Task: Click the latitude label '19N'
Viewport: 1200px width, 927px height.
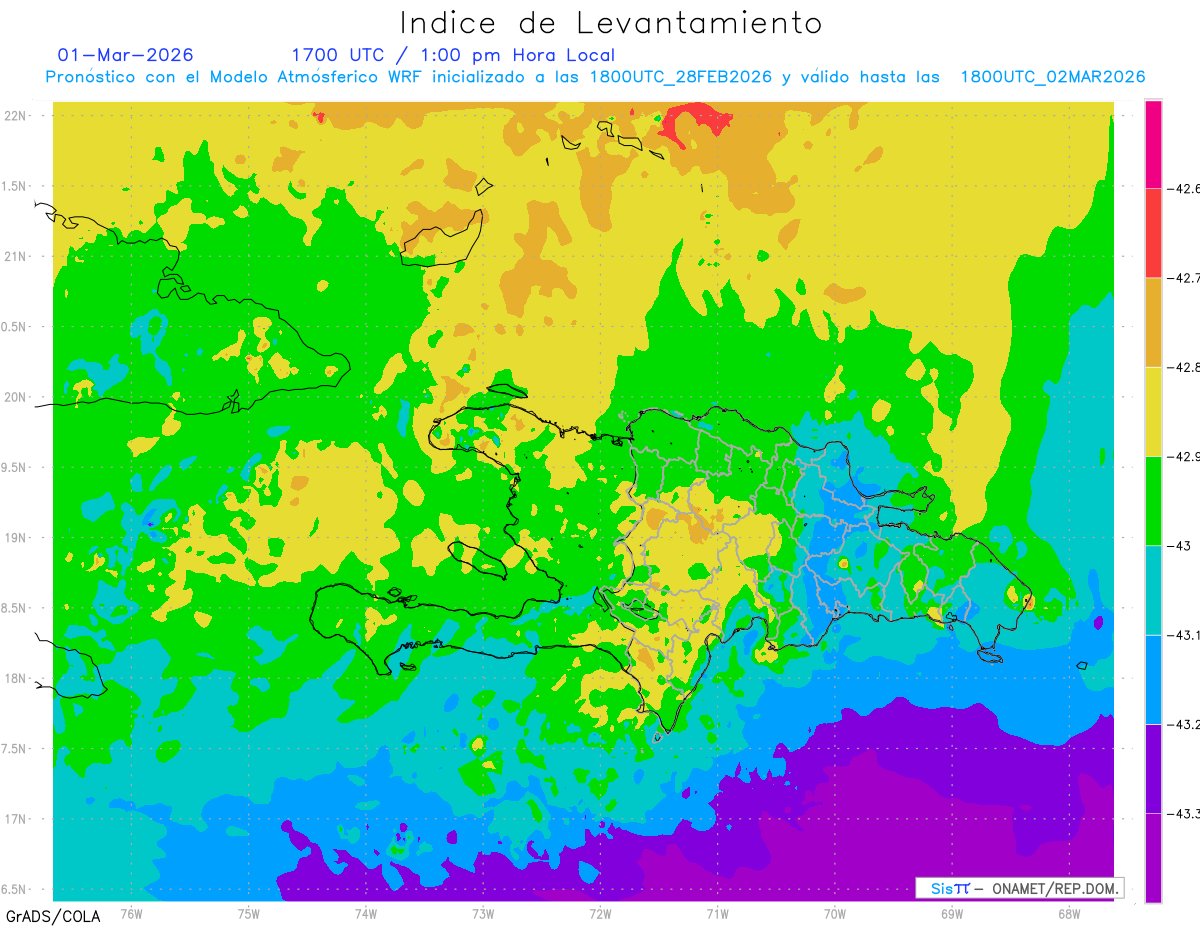Action: 16,538
